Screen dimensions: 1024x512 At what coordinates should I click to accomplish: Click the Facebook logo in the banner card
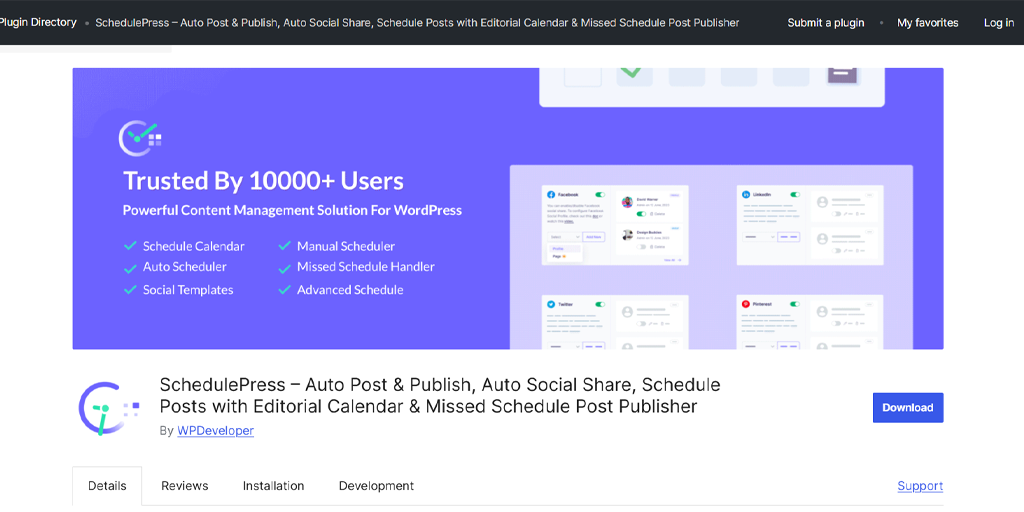[551, 195]
